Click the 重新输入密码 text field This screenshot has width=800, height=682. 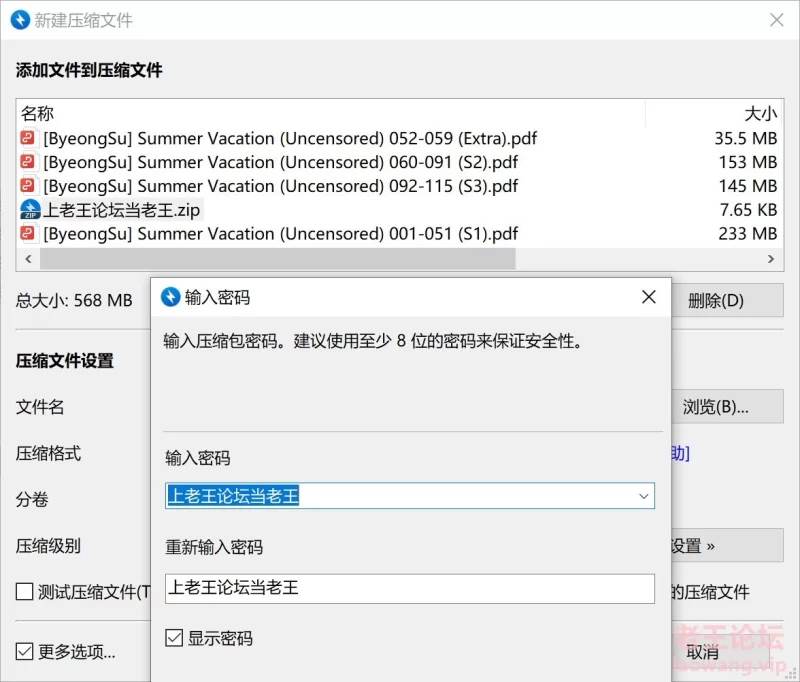point(410,588)
